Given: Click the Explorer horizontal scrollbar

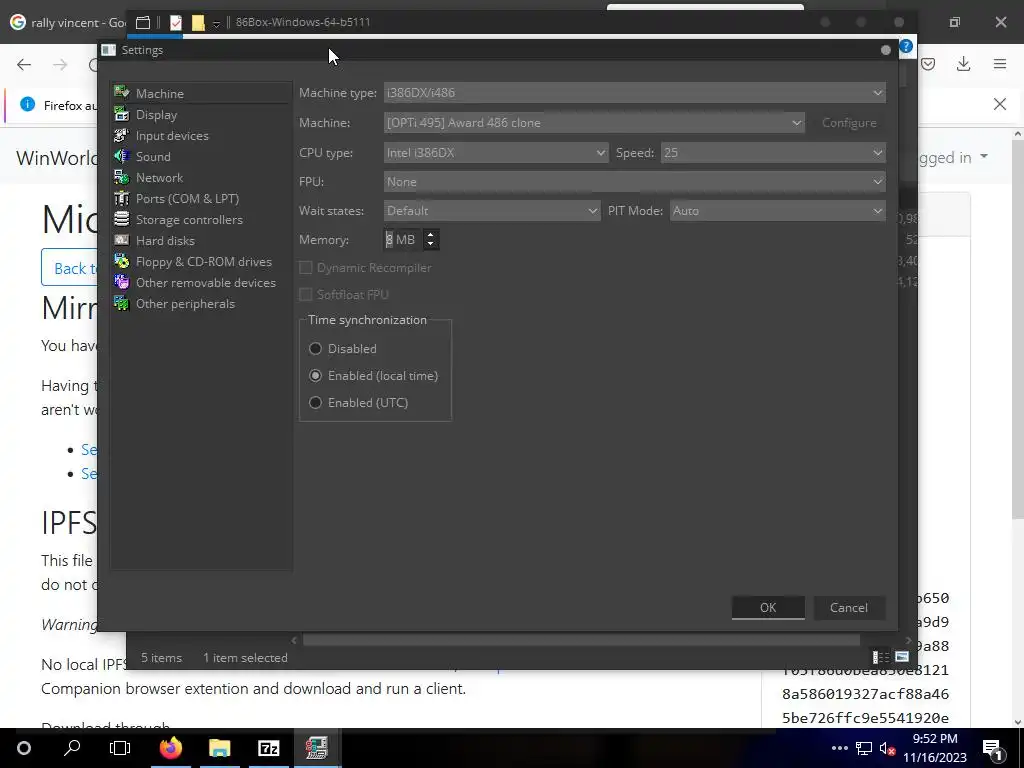Looking at the screenshot, I should (x=581, y=640).
